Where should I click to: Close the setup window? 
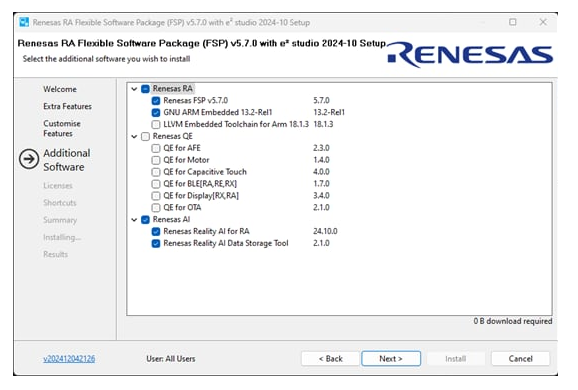pyautogui.click(x=543, y=22)
